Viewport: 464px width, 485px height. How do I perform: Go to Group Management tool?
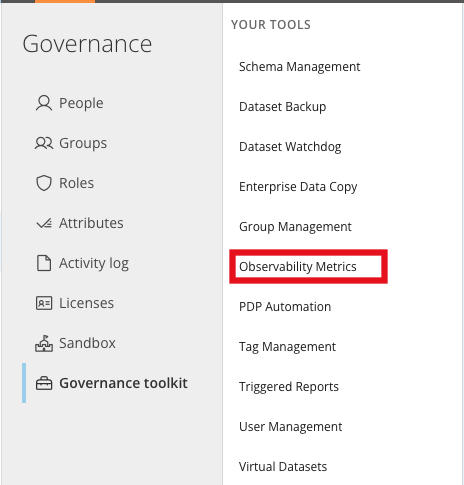pyautogui.click(x=295, y=227)
